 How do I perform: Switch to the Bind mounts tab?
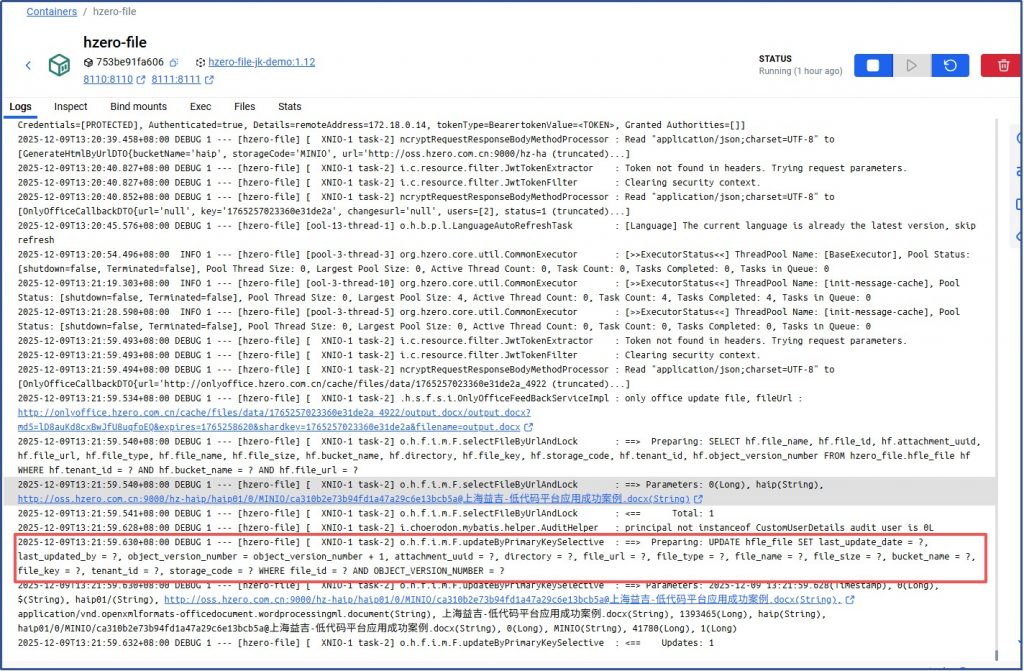coord(138,106)
